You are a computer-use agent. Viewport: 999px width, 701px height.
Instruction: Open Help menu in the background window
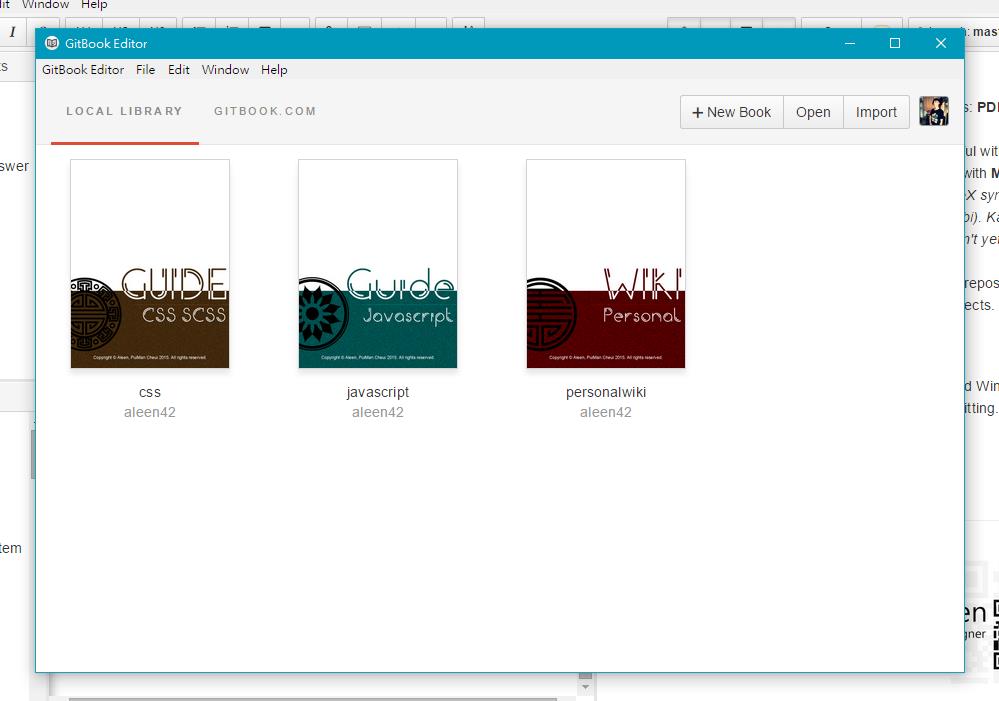94,5
